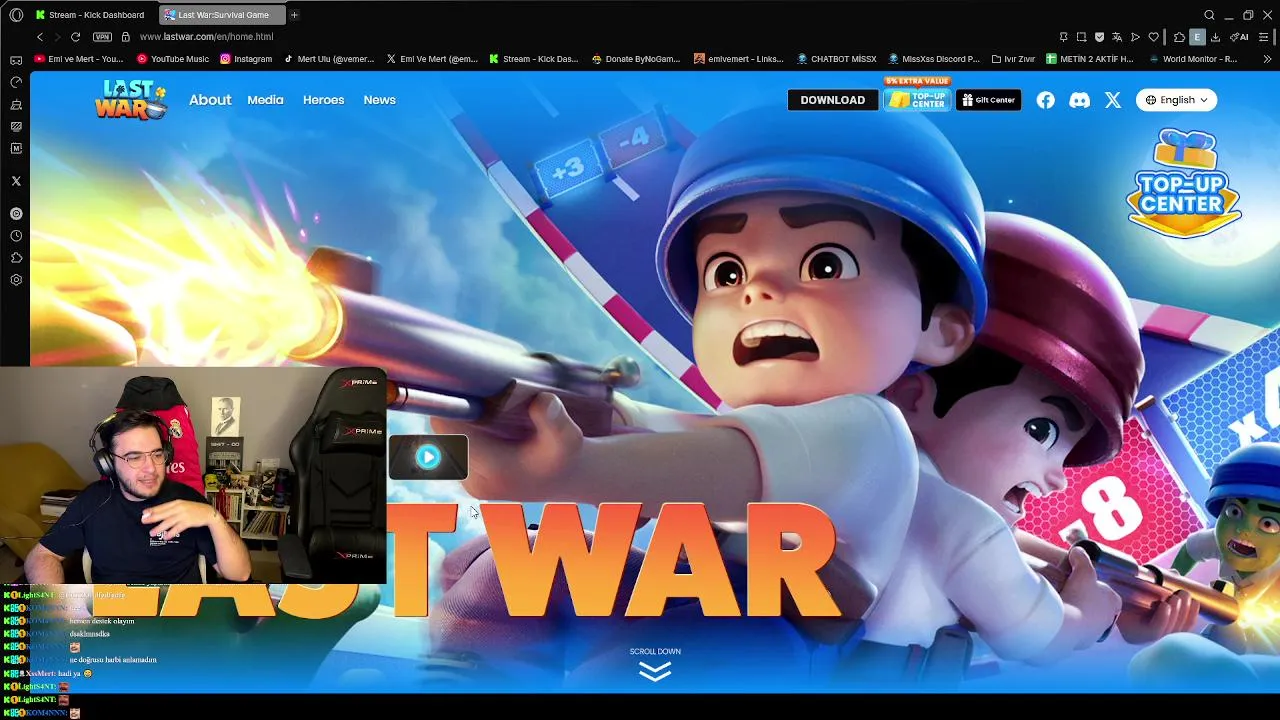Open the extensions cube in toolbar
This screenshot has width=1280, height=720.
[1179, 37]
